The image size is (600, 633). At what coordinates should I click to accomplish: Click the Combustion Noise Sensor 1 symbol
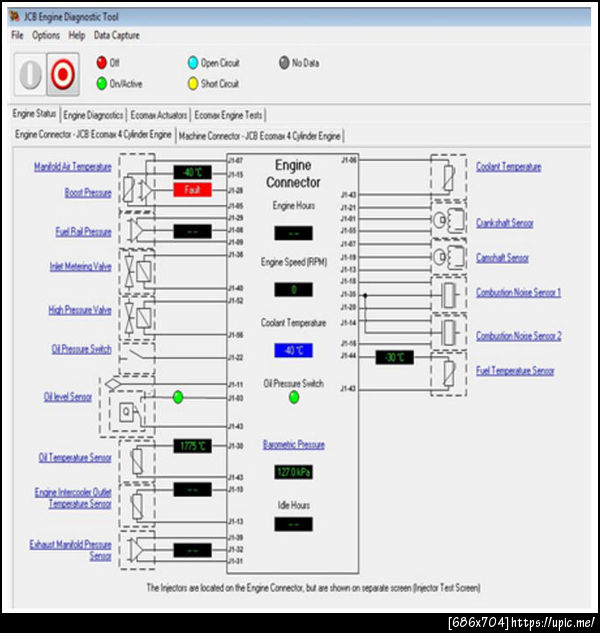point(449,295)
